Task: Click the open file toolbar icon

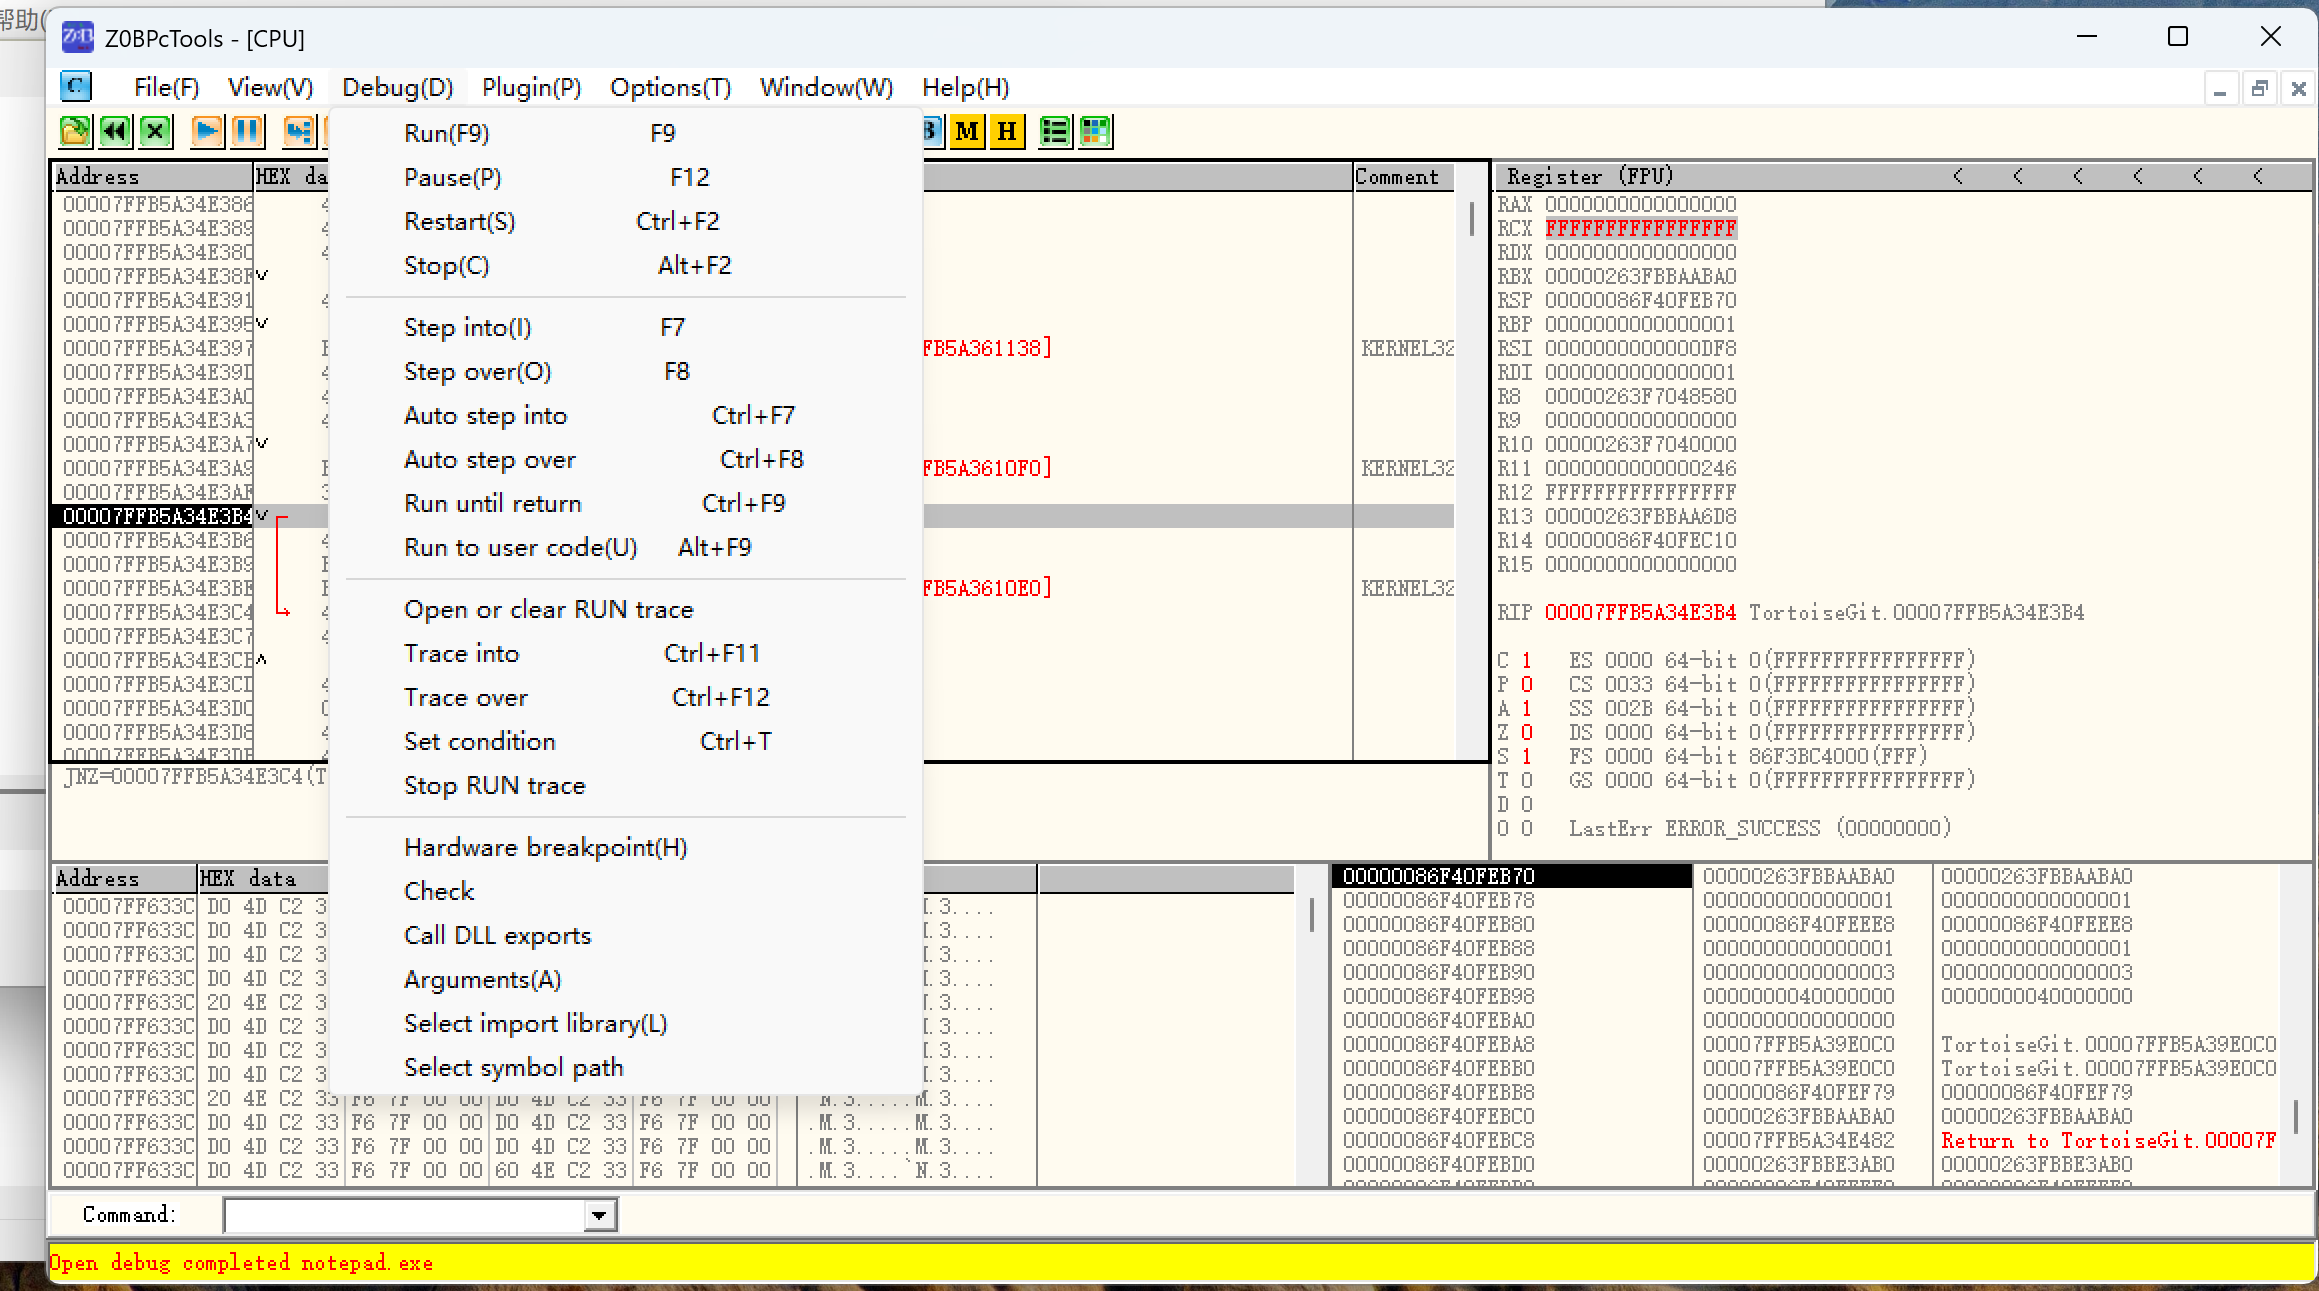Action: pyautogui.click(x=75, y=131)
